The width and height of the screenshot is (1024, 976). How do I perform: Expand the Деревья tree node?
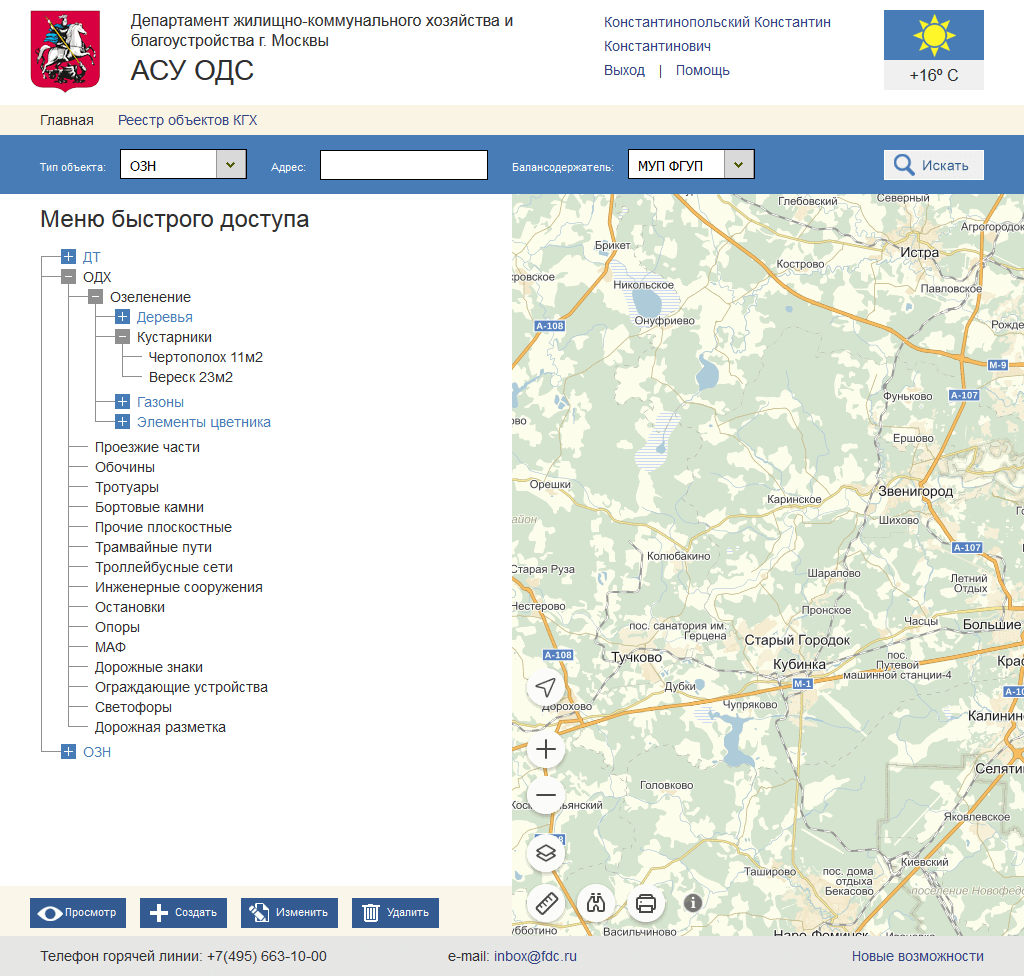[122, 317]
